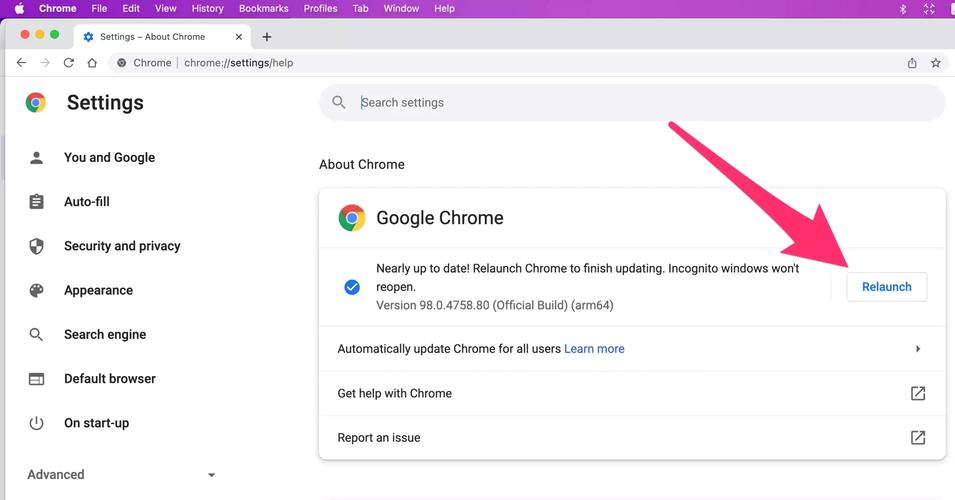The image size is (955, 500).
Task: Open Search engine settings
Action: click(105, 334)
